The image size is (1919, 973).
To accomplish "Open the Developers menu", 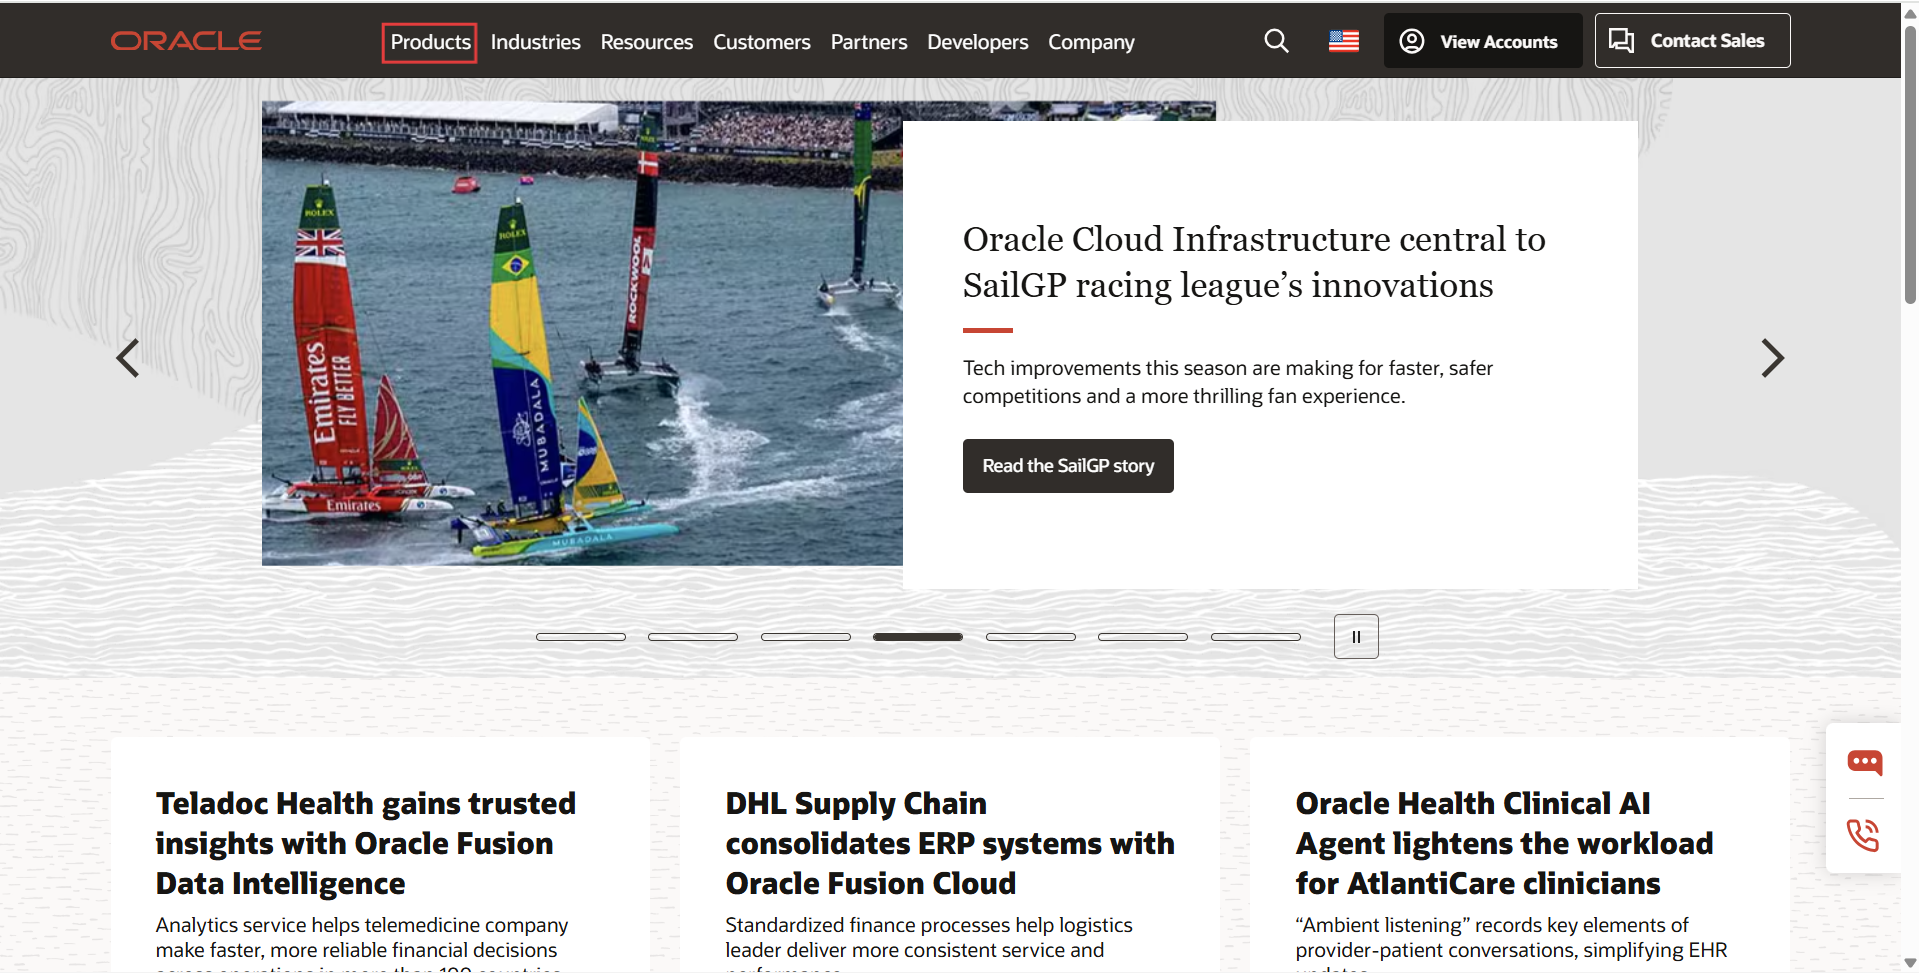I will [x=977, y=42].
